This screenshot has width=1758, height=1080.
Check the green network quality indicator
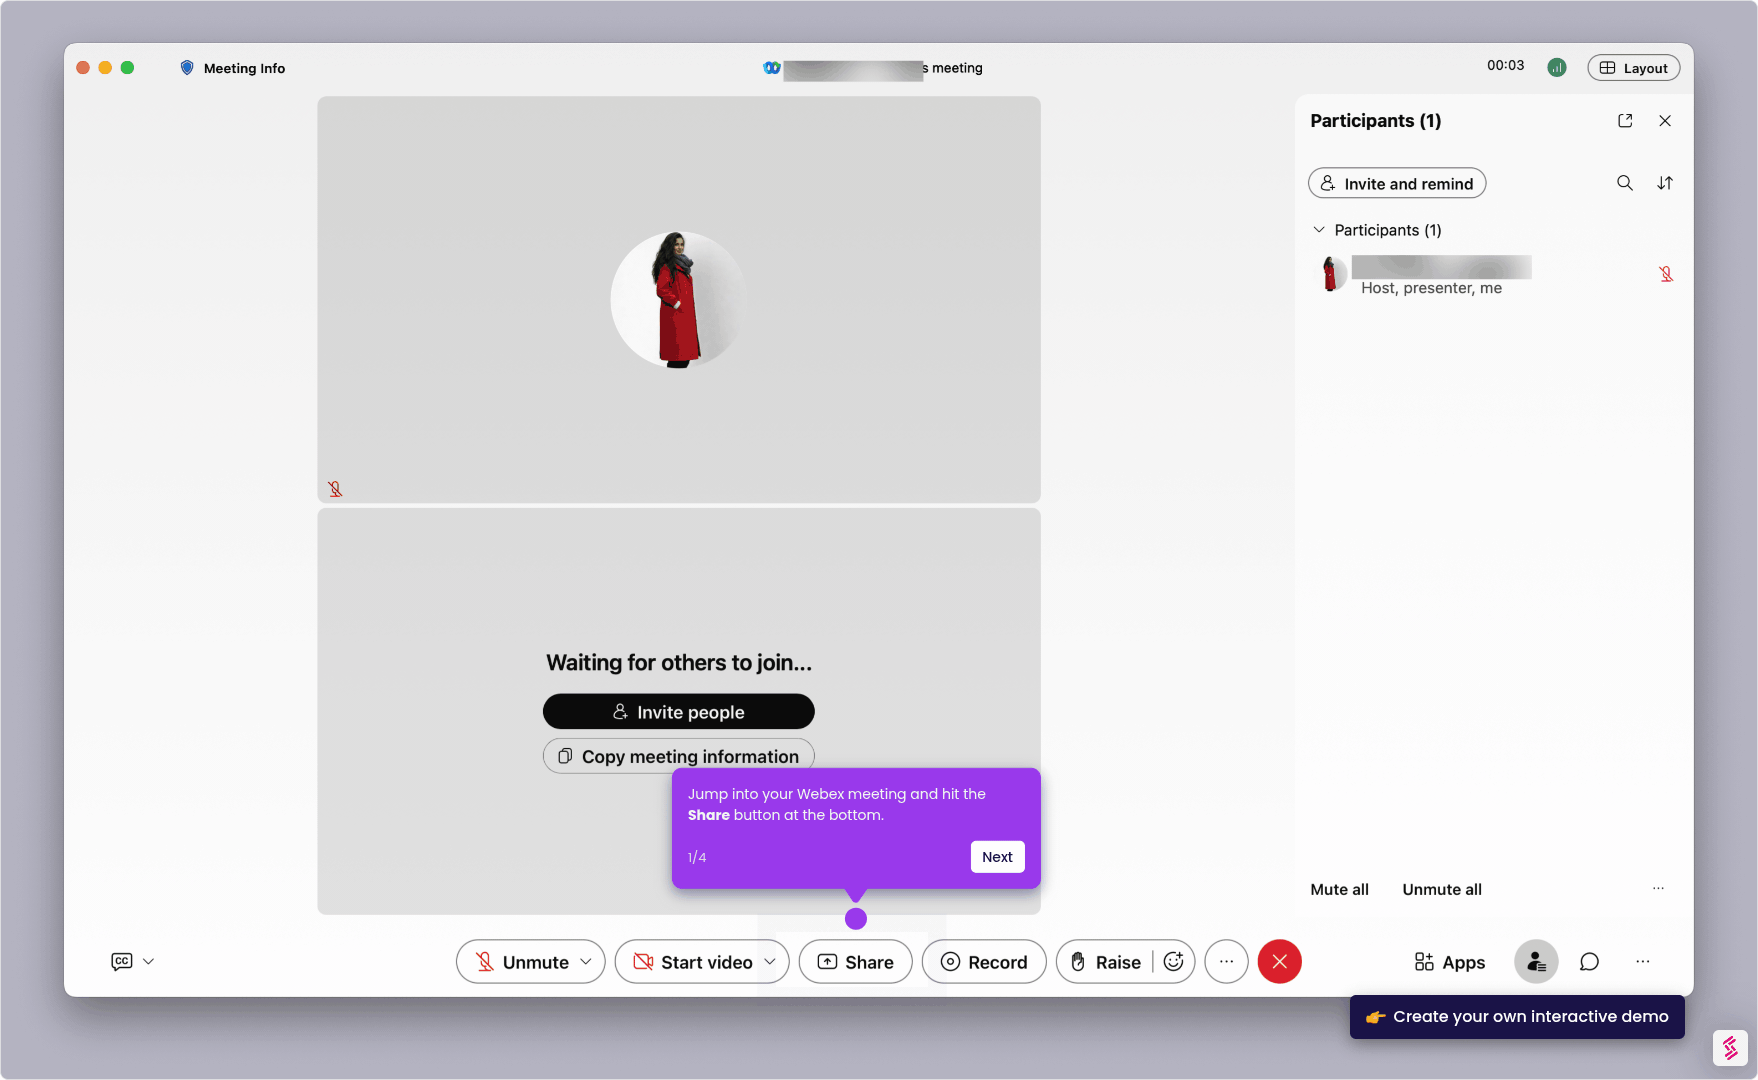(x=1557, y=67)
